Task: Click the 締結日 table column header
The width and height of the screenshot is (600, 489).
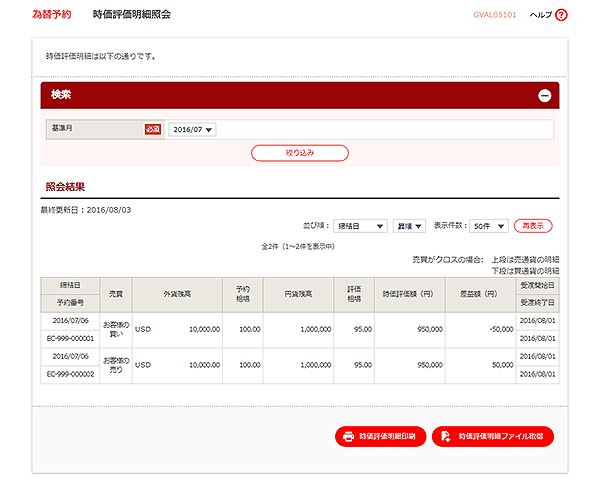Action: click(x=70, y=286)
